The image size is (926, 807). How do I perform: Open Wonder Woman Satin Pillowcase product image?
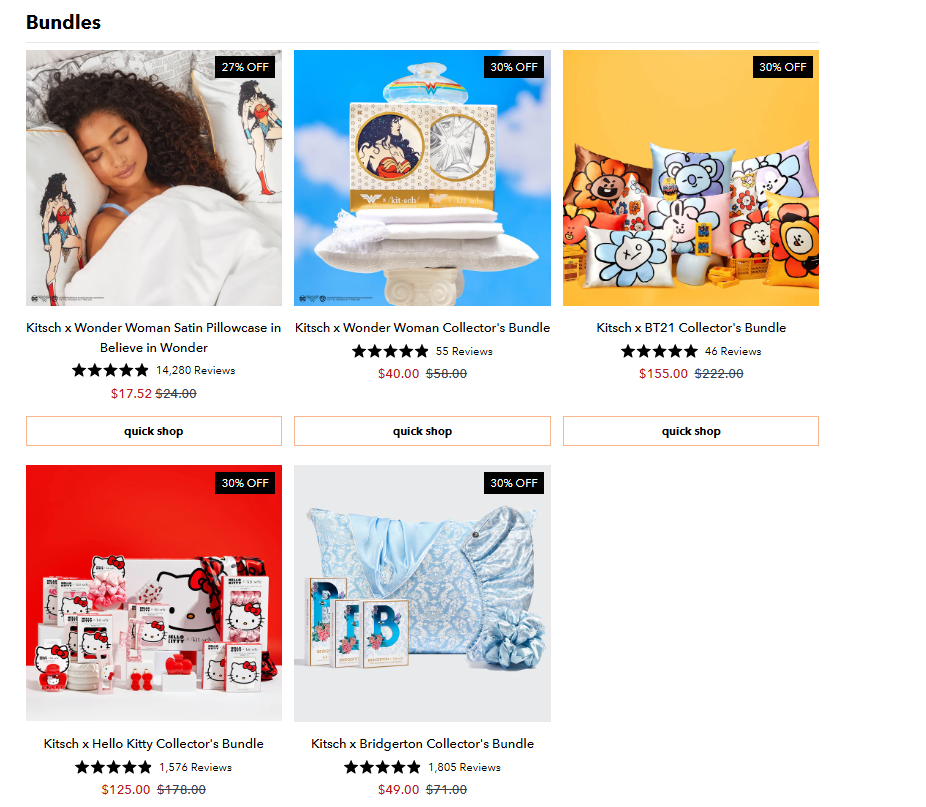tap(154, 178)
